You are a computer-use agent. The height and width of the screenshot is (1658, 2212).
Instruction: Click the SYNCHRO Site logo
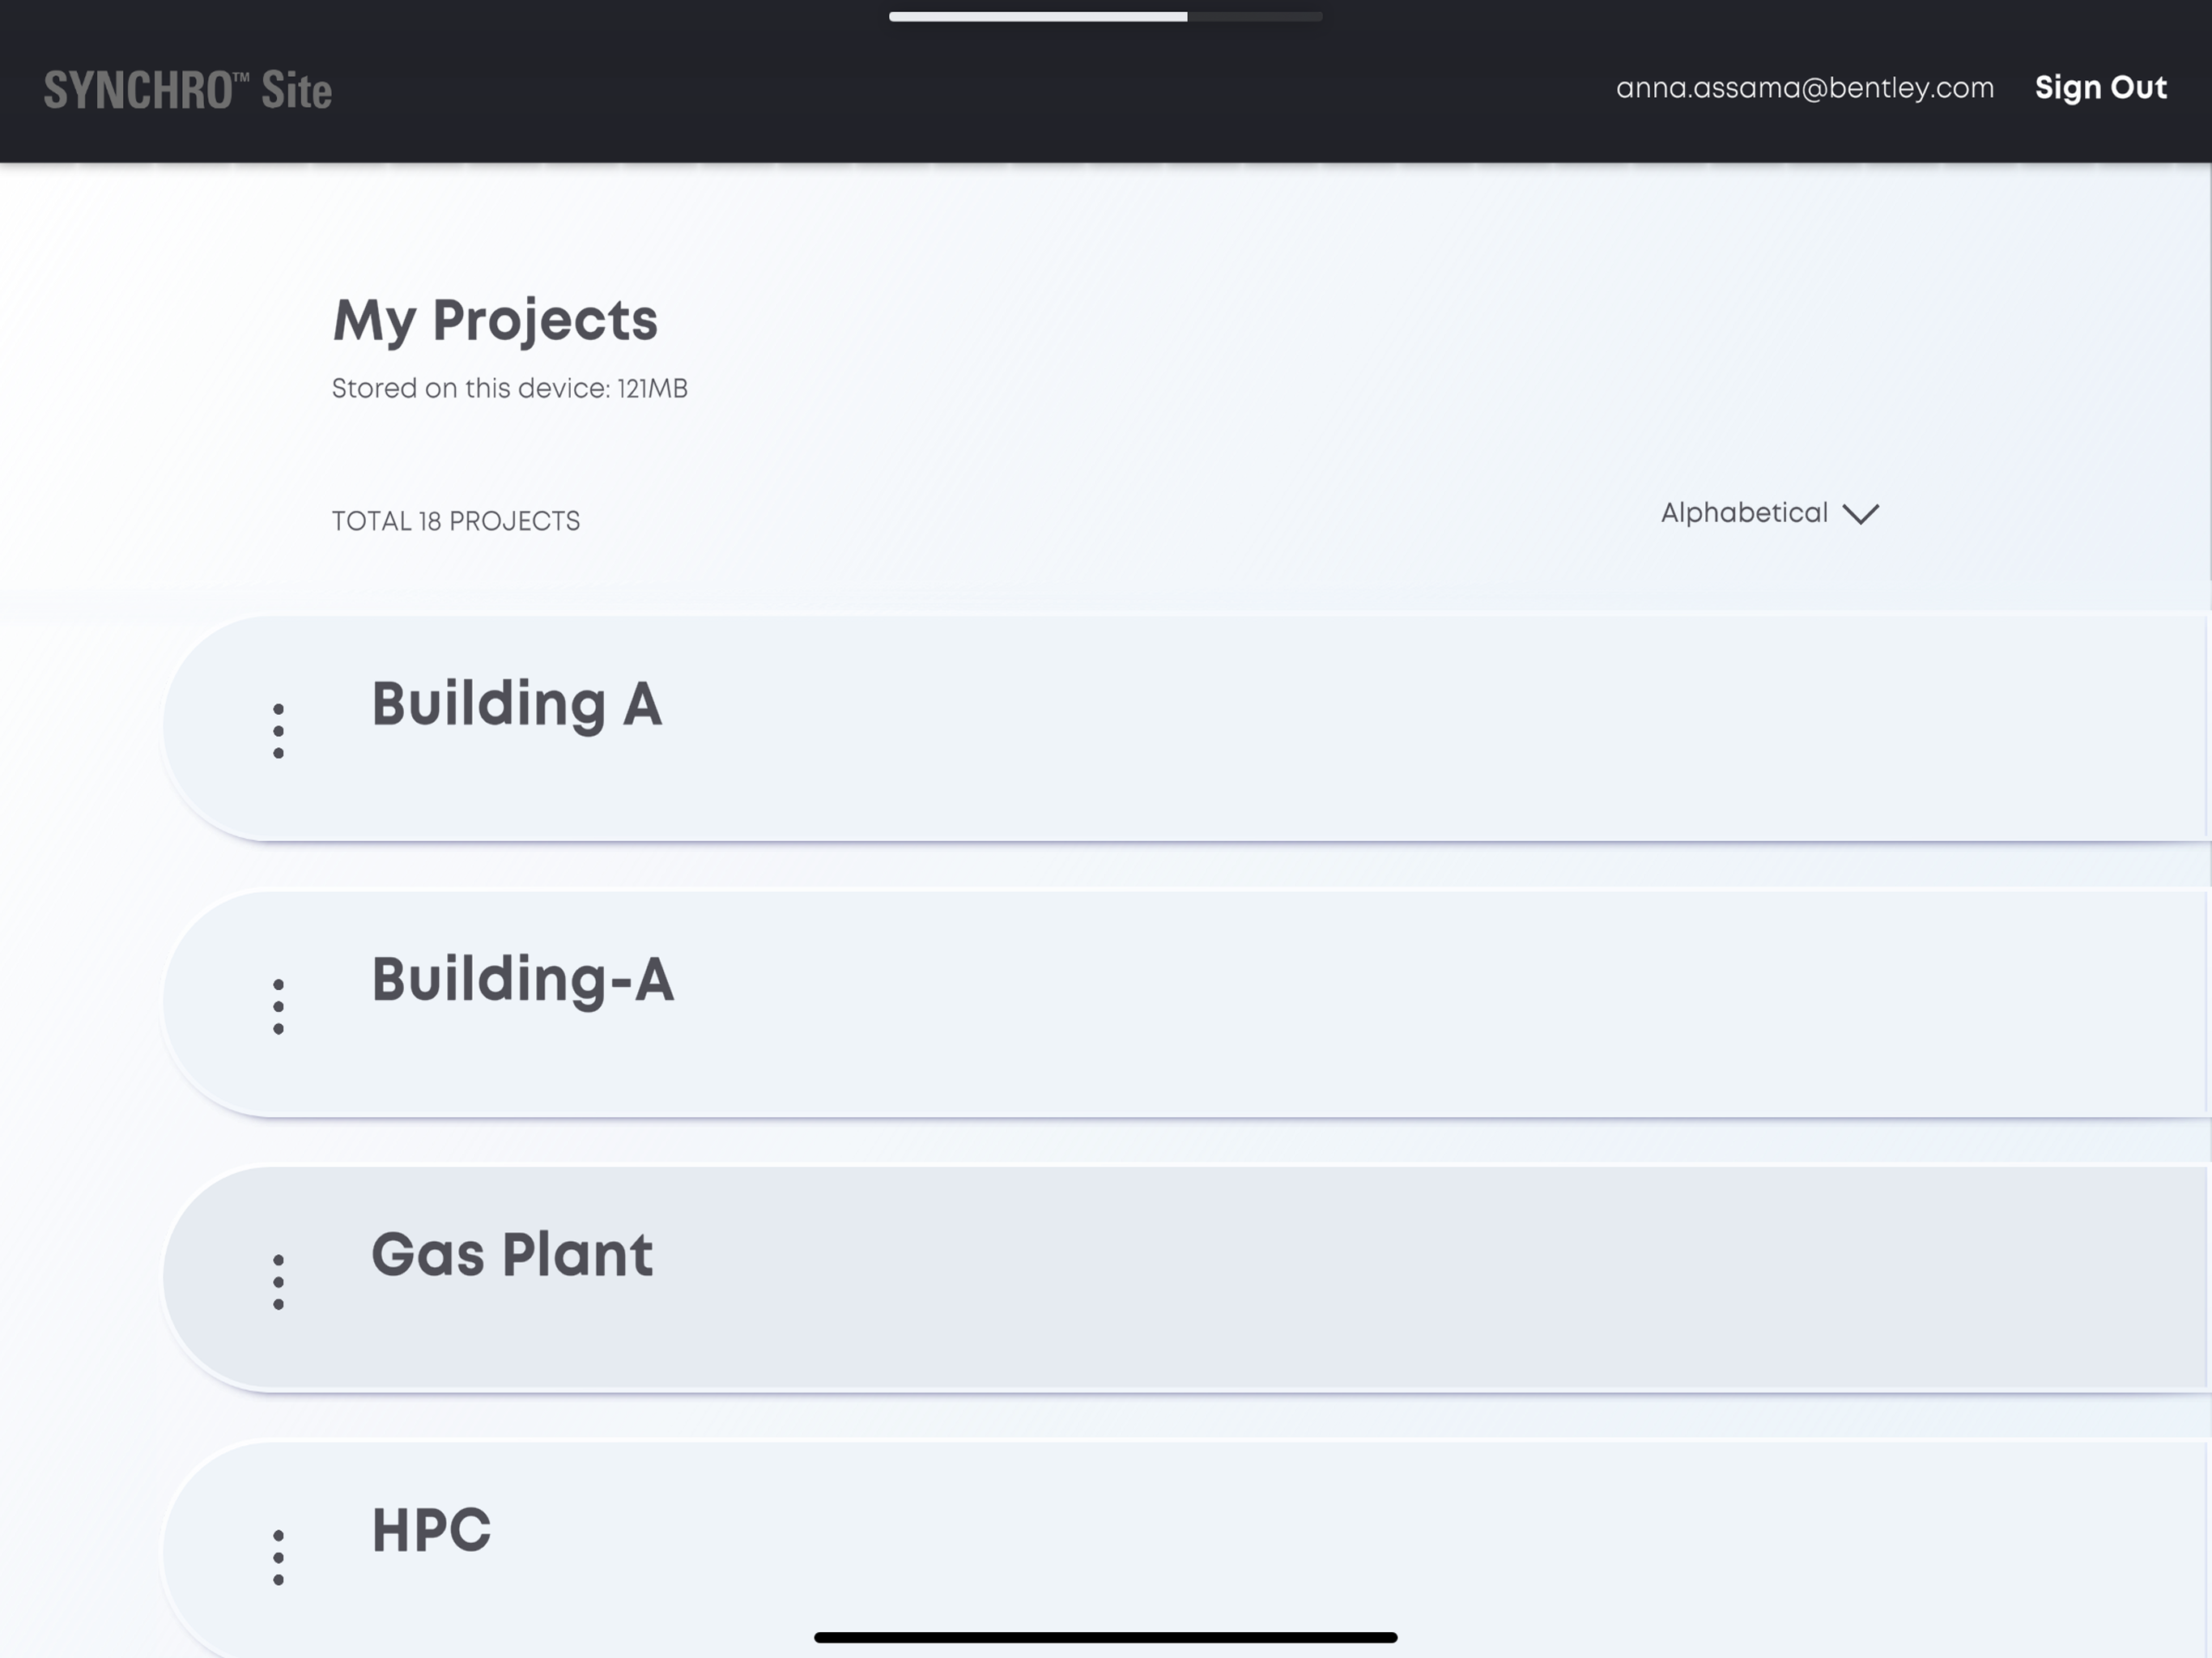(188, 90)
